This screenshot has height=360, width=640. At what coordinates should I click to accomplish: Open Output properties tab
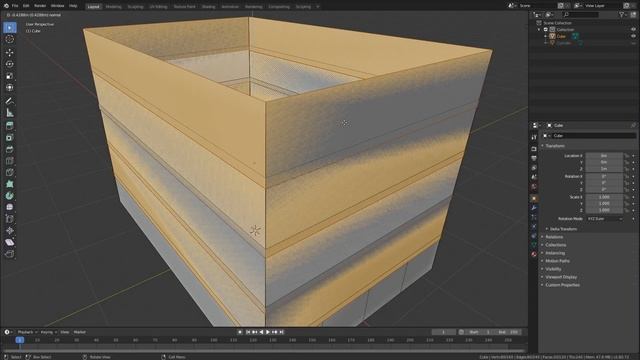tap(534, 158)
